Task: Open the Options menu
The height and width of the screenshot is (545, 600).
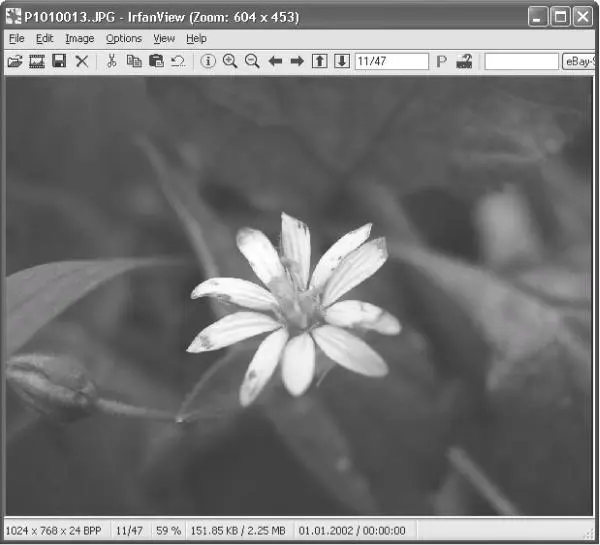Action: click(x=124, y=39)
